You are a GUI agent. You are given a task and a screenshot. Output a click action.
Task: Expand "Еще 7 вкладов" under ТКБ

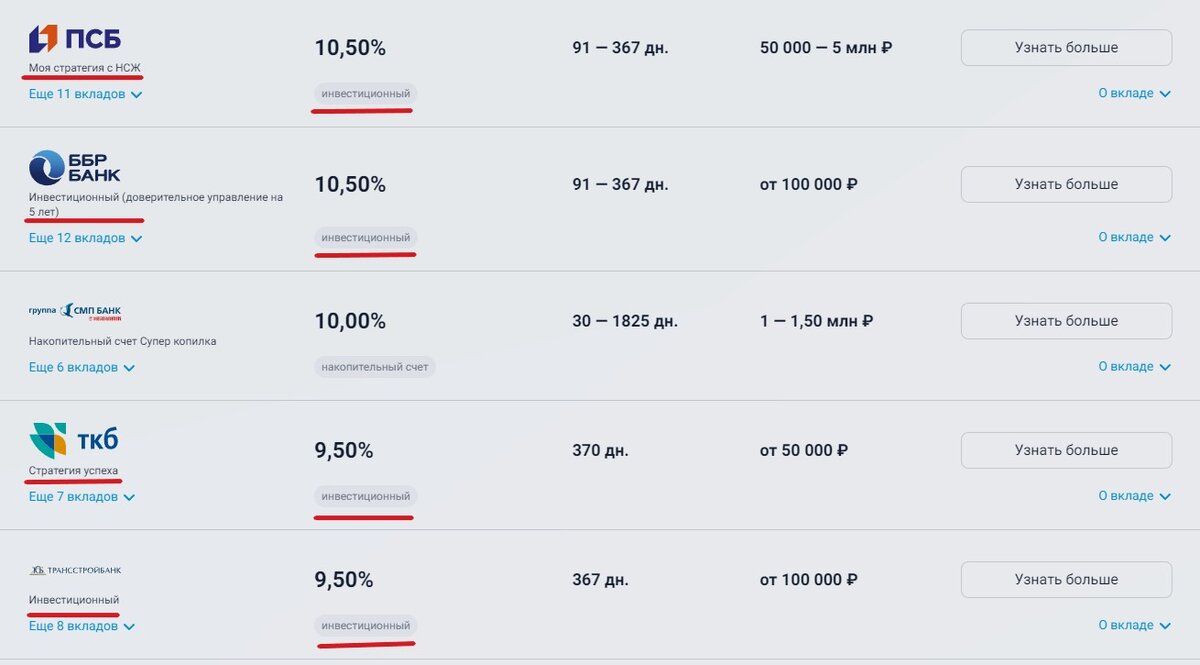pos(82,496)
